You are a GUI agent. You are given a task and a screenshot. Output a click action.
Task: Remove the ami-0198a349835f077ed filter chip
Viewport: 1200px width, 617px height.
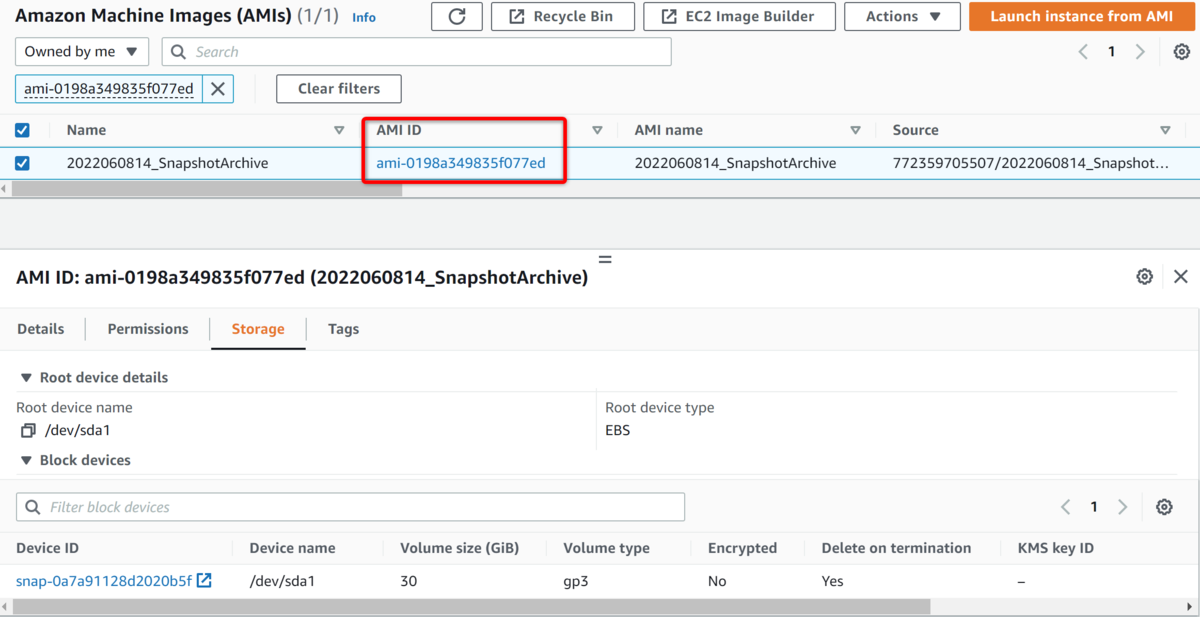point(217,89)
